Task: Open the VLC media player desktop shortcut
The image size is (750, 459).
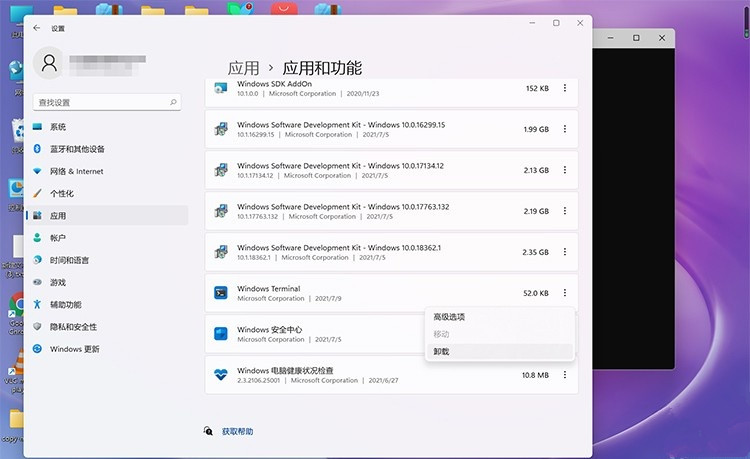Action: pyautogui.click(x=16, y=371)
